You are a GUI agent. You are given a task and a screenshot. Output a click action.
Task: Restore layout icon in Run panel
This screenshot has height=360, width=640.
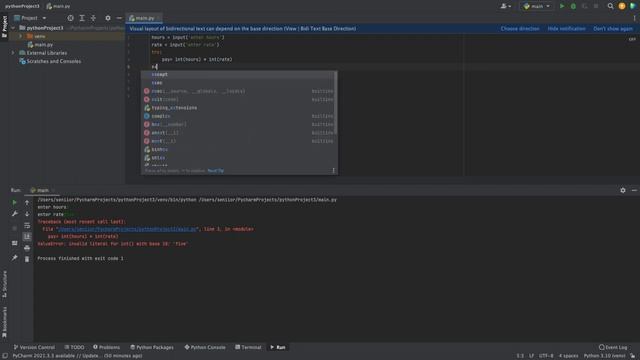14,243
